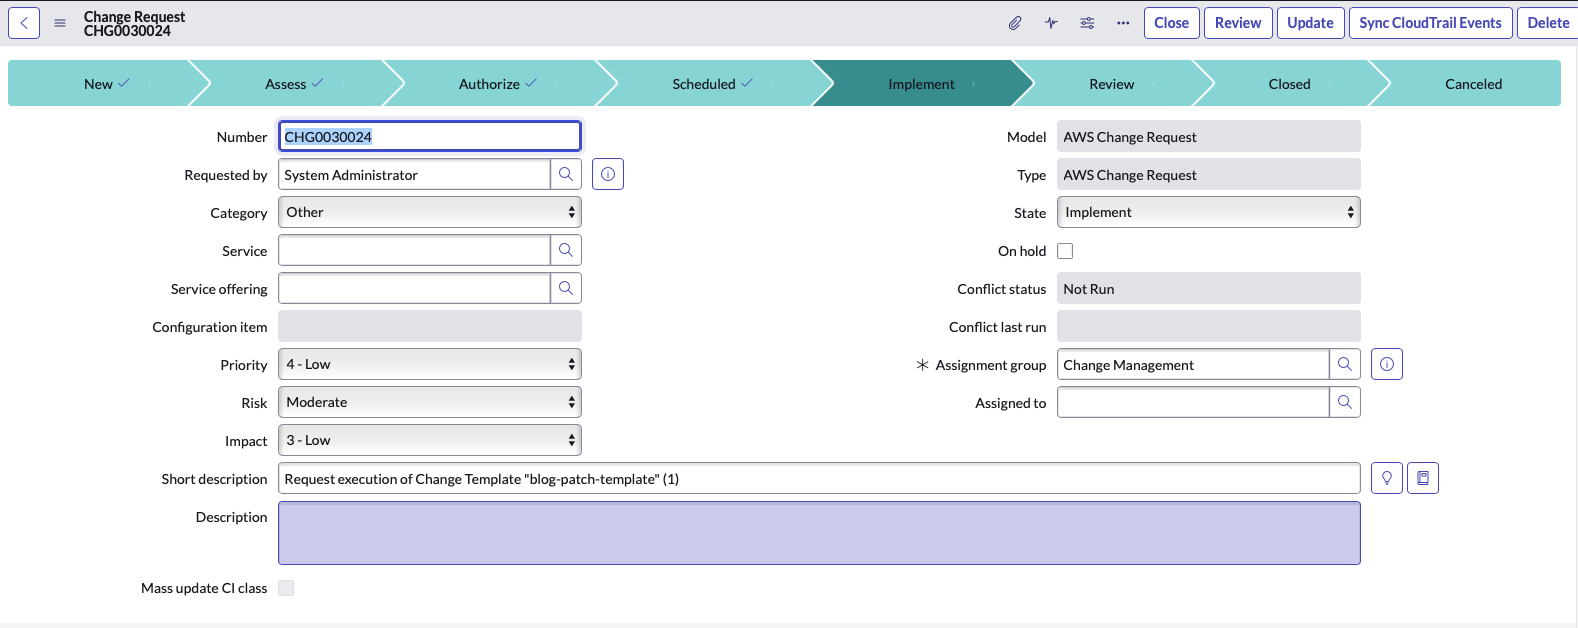The height and width of the screenshot is (628, 1578).
Task: Select the New stage in process flow
Action: point(99,84)
